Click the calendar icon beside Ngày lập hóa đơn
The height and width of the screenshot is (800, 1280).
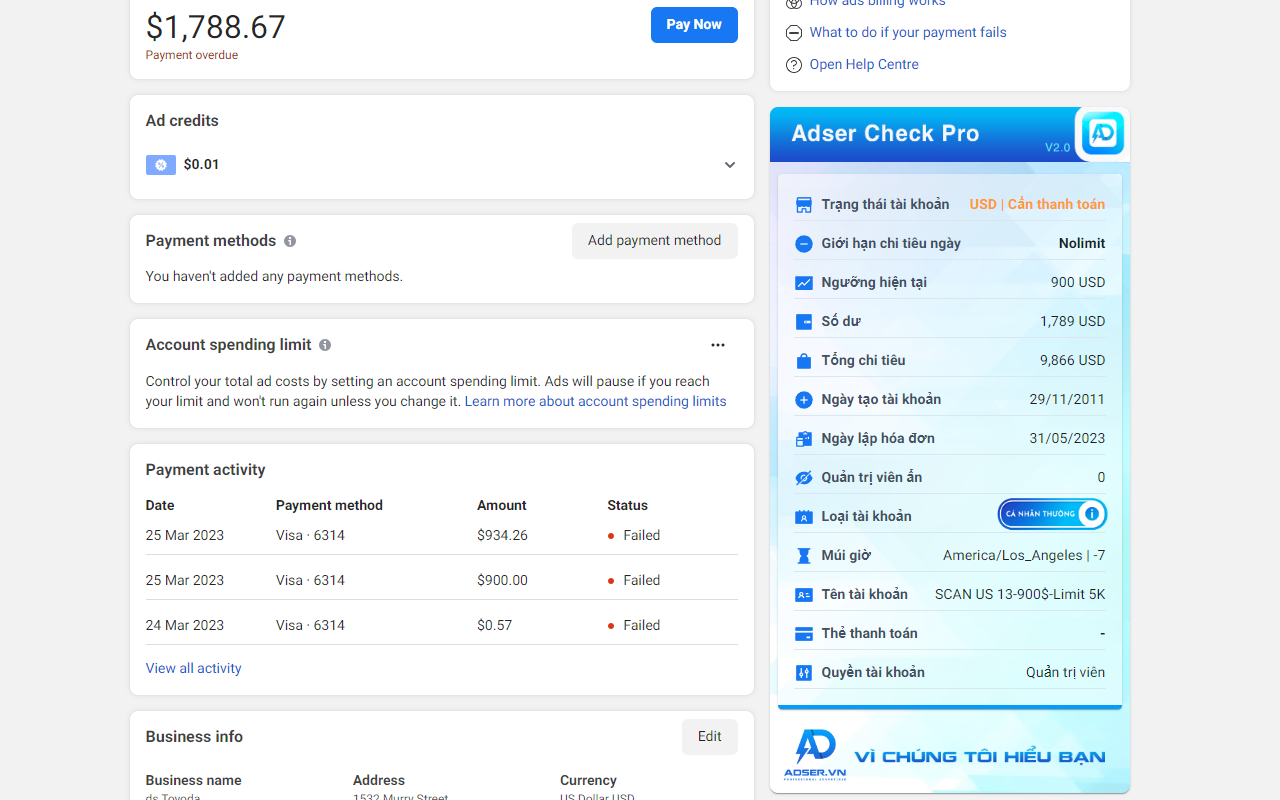click(804, 438)
